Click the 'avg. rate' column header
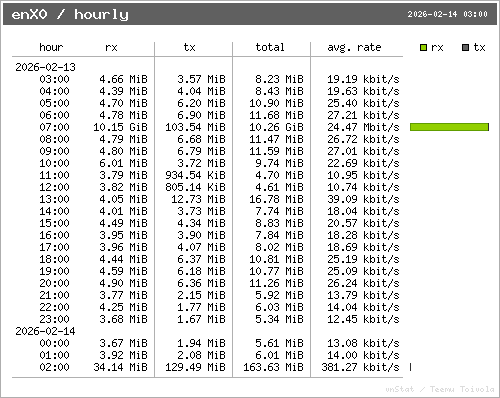 tap(354, 47)
